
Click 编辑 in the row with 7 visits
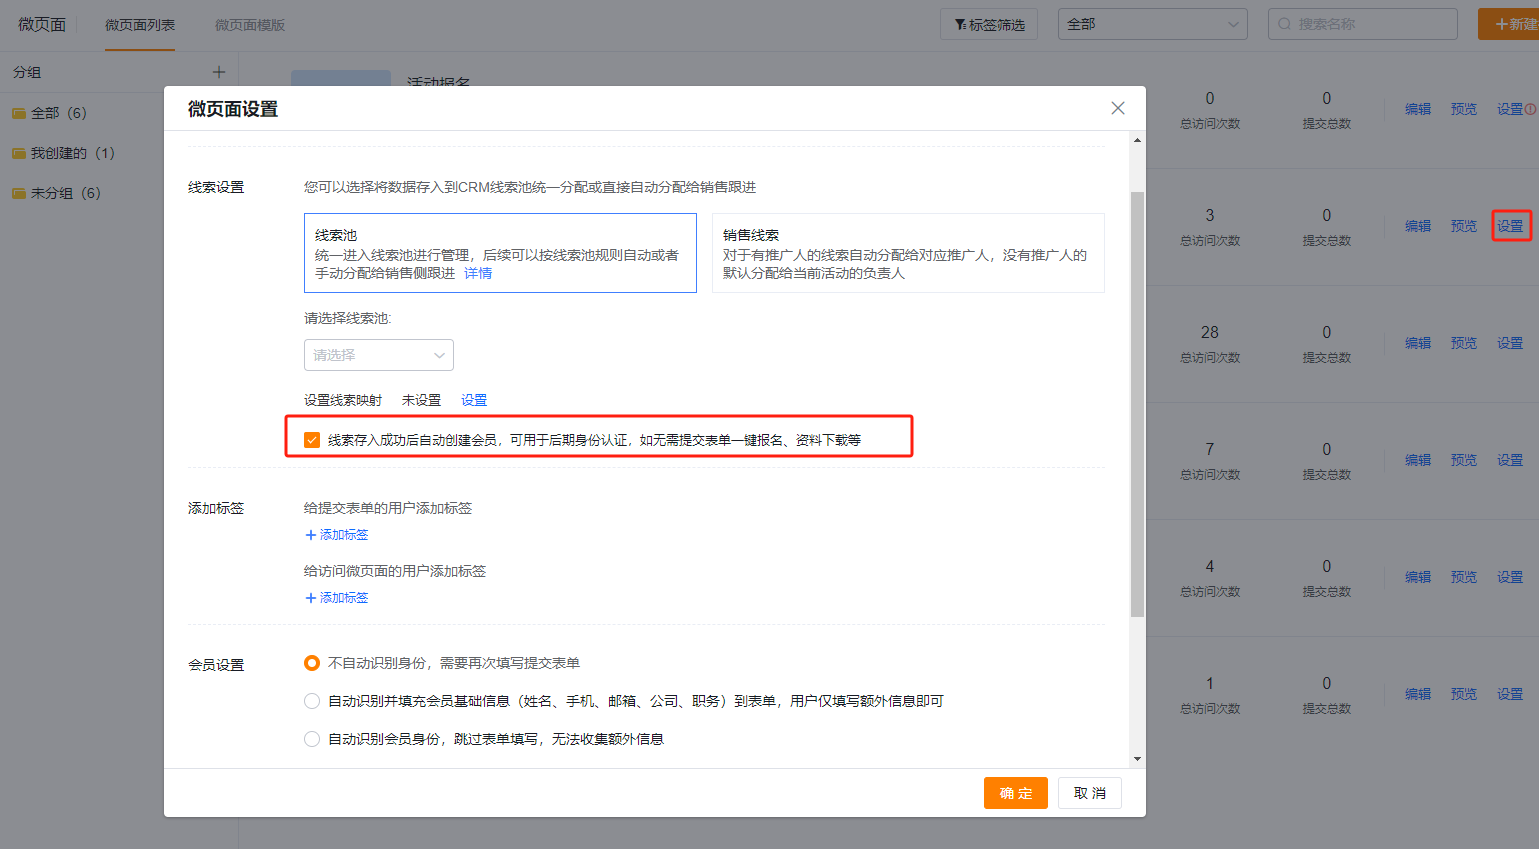[1418, 460]
